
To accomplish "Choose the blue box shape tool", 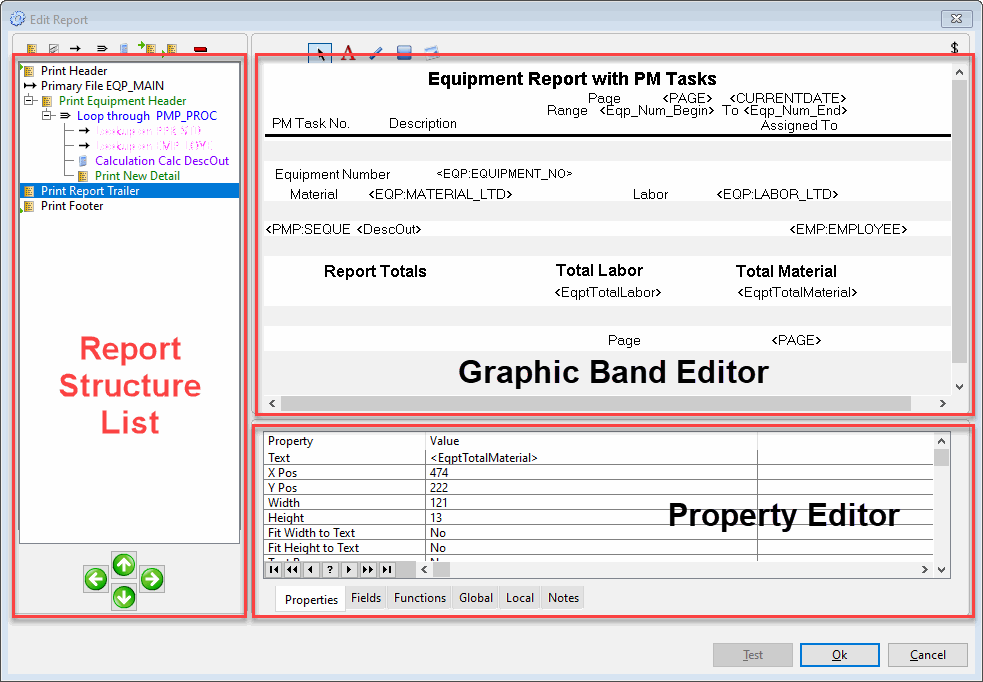I will tap(404, 53).
